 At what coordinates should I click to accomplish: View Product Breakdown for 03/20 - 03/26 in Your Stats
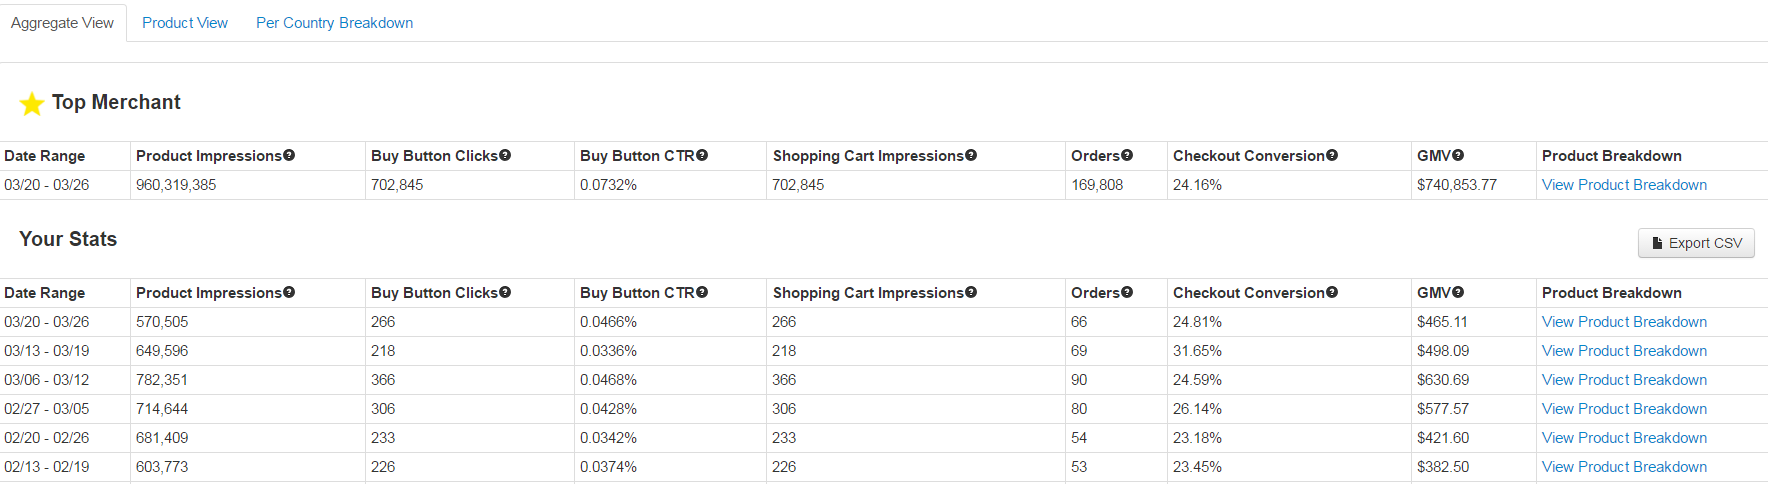pyautogui.click(x=1624, y=322)
